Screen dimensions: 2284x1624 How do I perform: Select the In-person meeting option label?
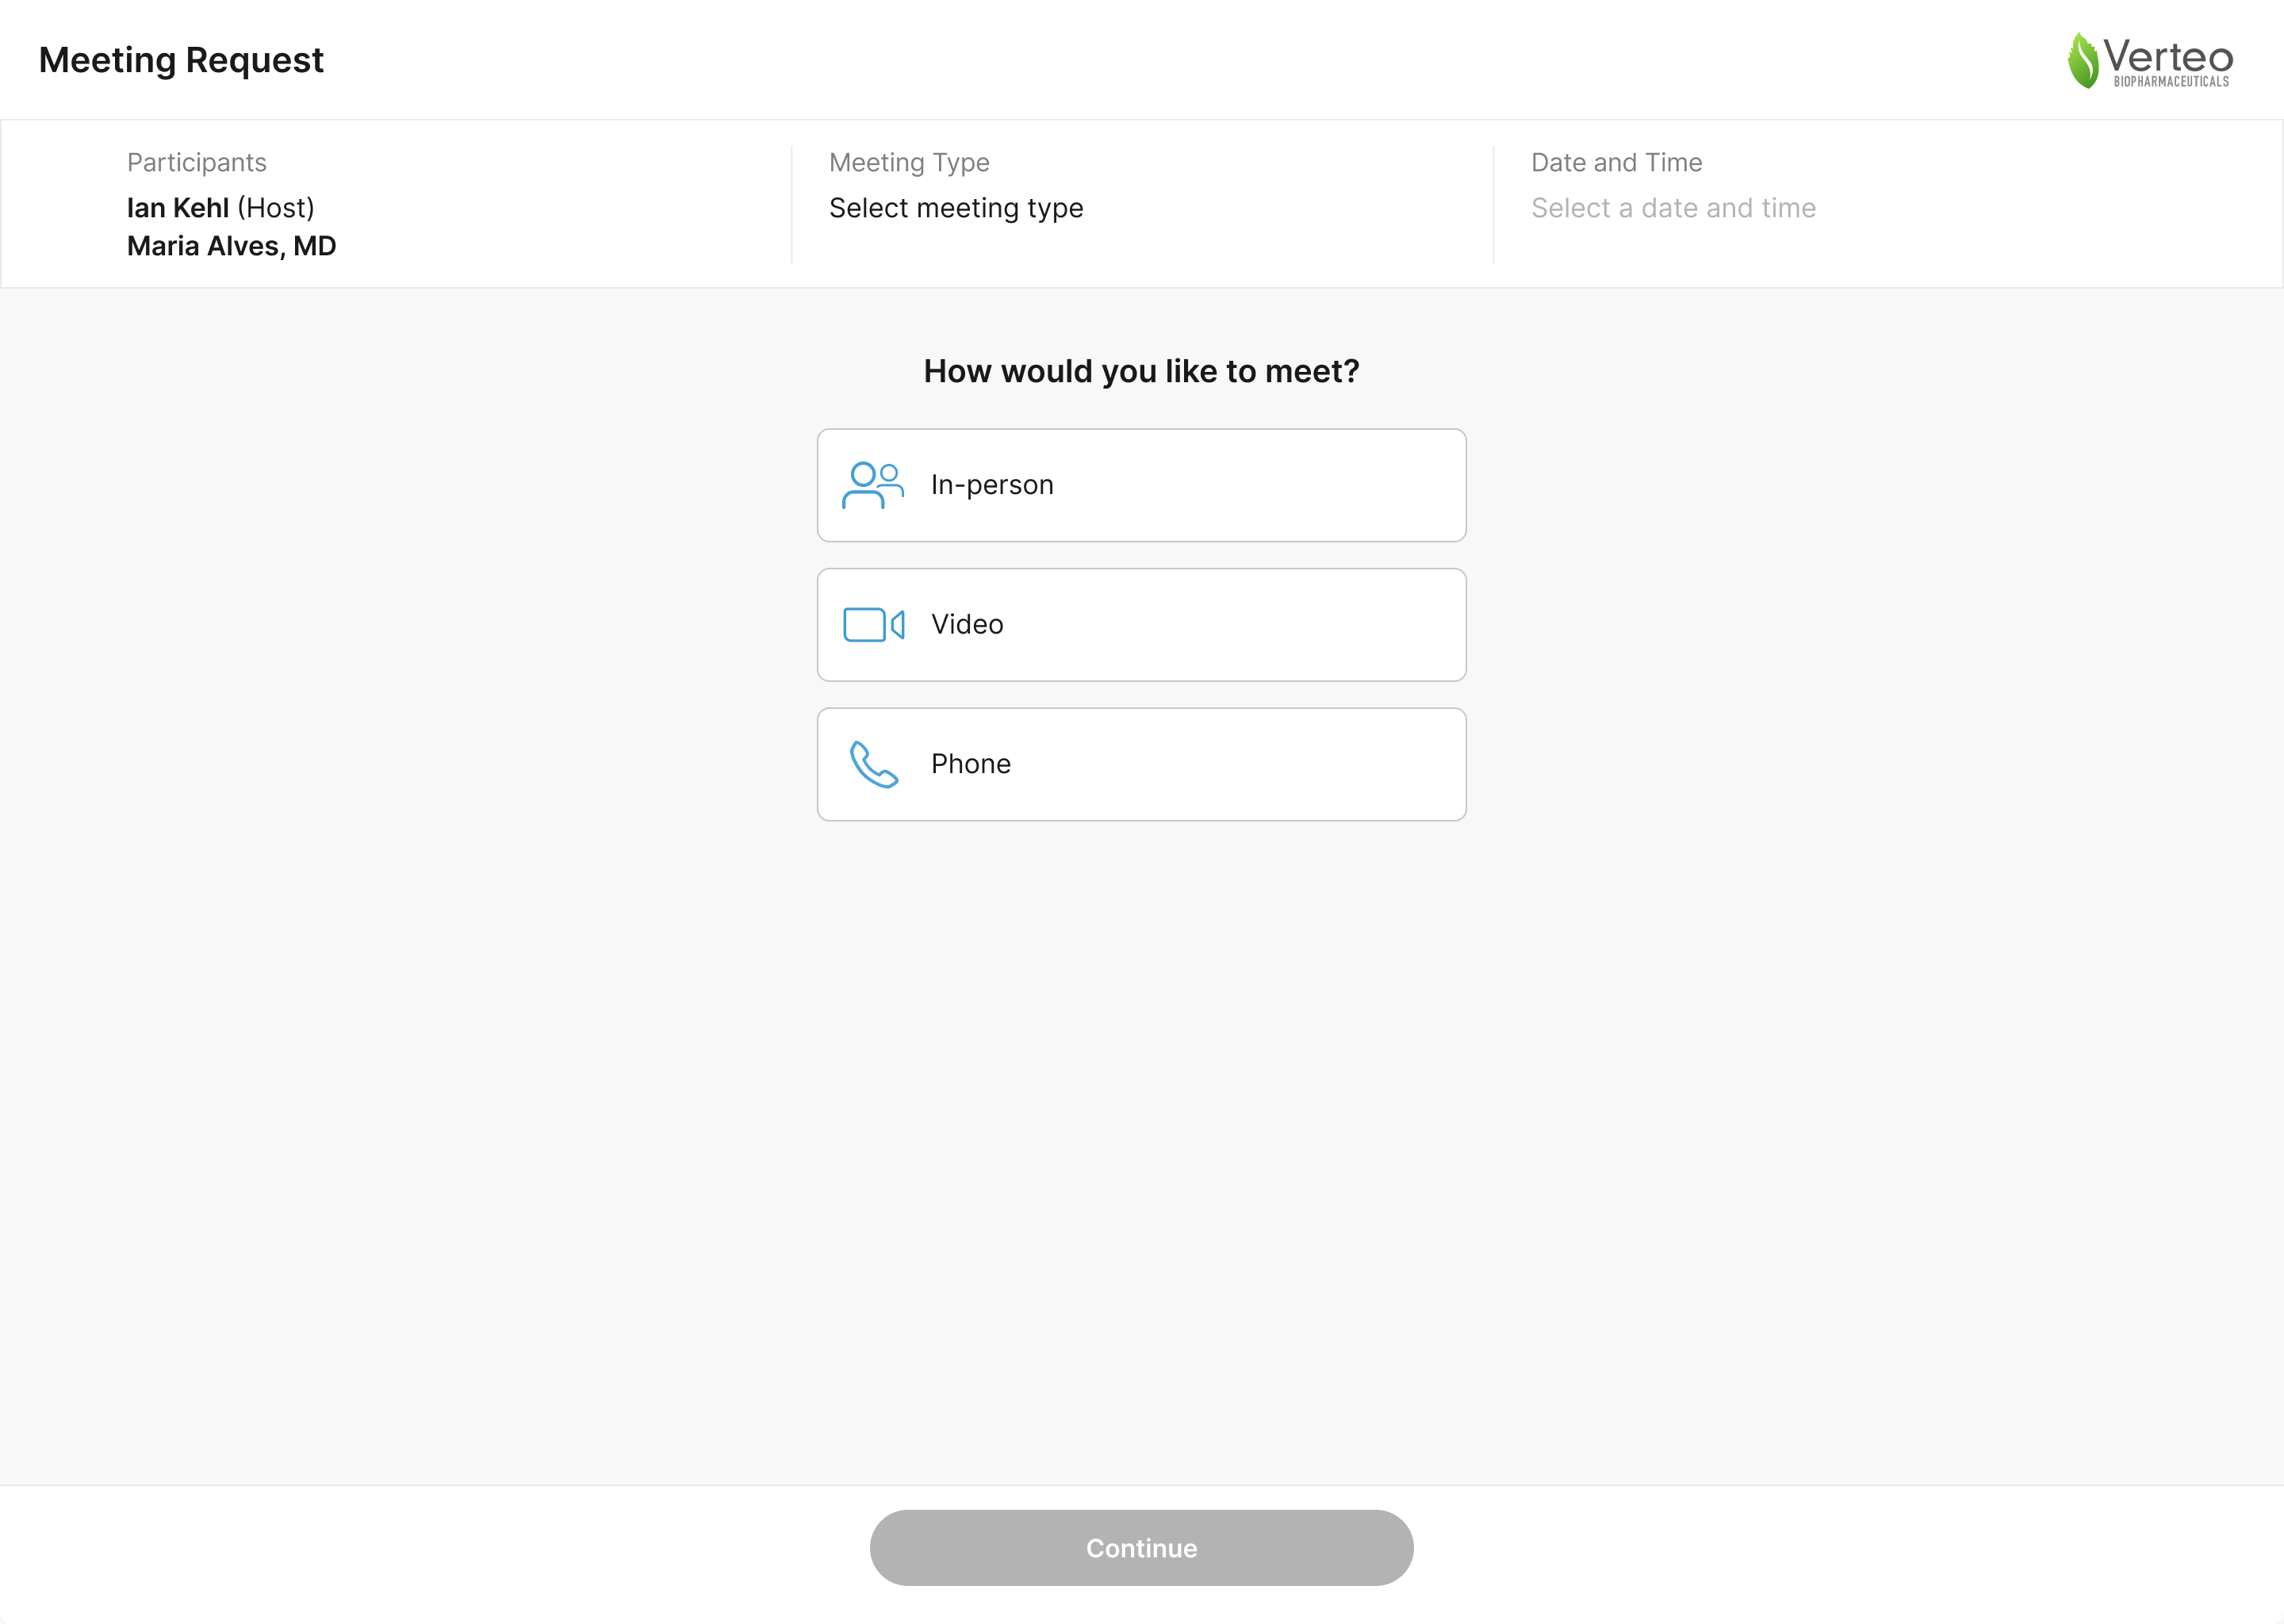(992, 485)
